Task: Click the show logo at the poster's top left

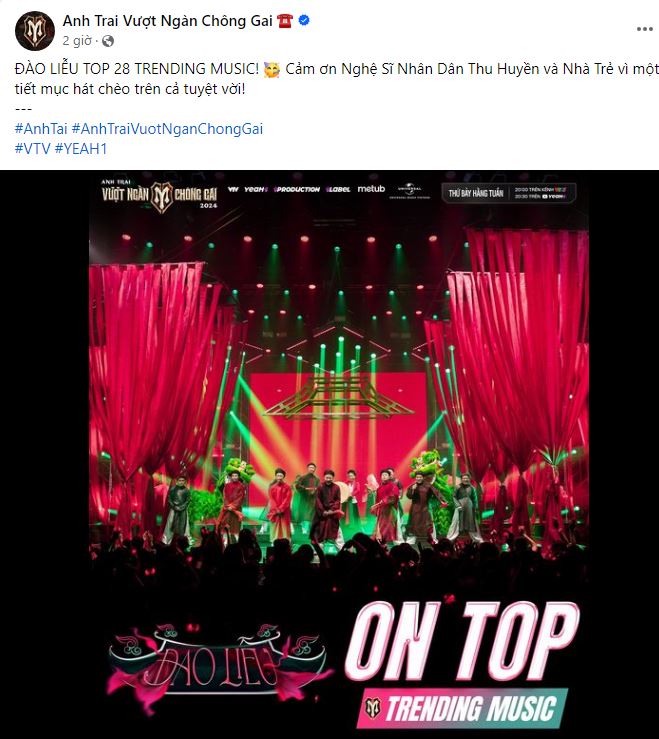Action: tap(159, 195)
